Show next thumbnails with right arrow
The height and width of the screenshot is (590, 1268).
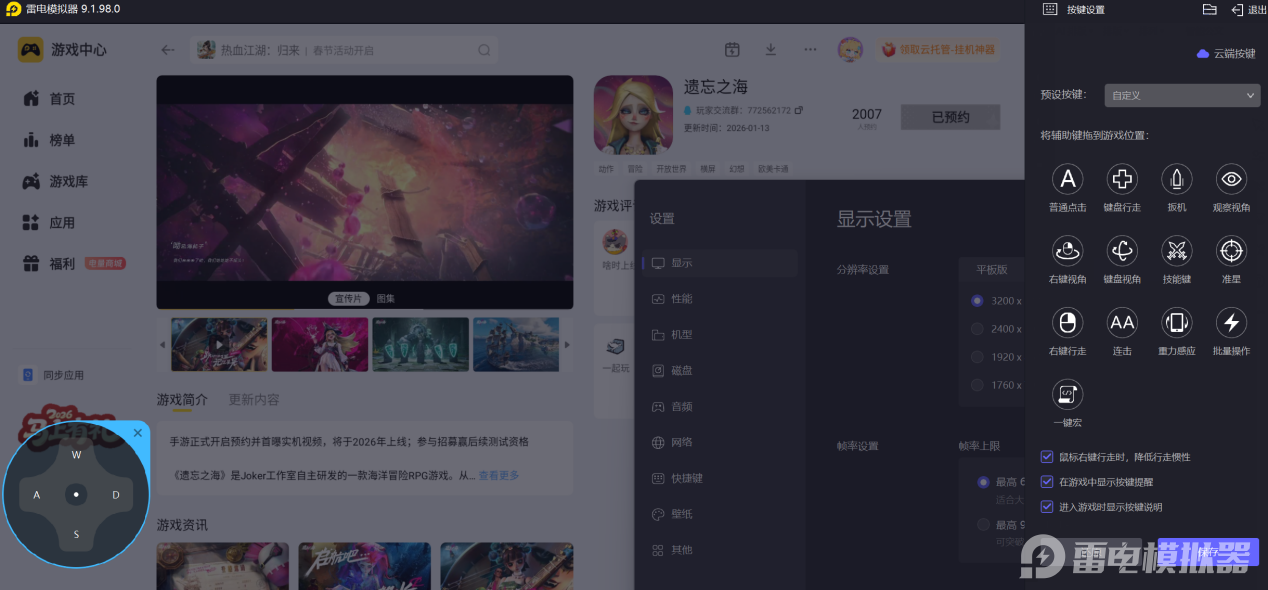pos(567,345)
